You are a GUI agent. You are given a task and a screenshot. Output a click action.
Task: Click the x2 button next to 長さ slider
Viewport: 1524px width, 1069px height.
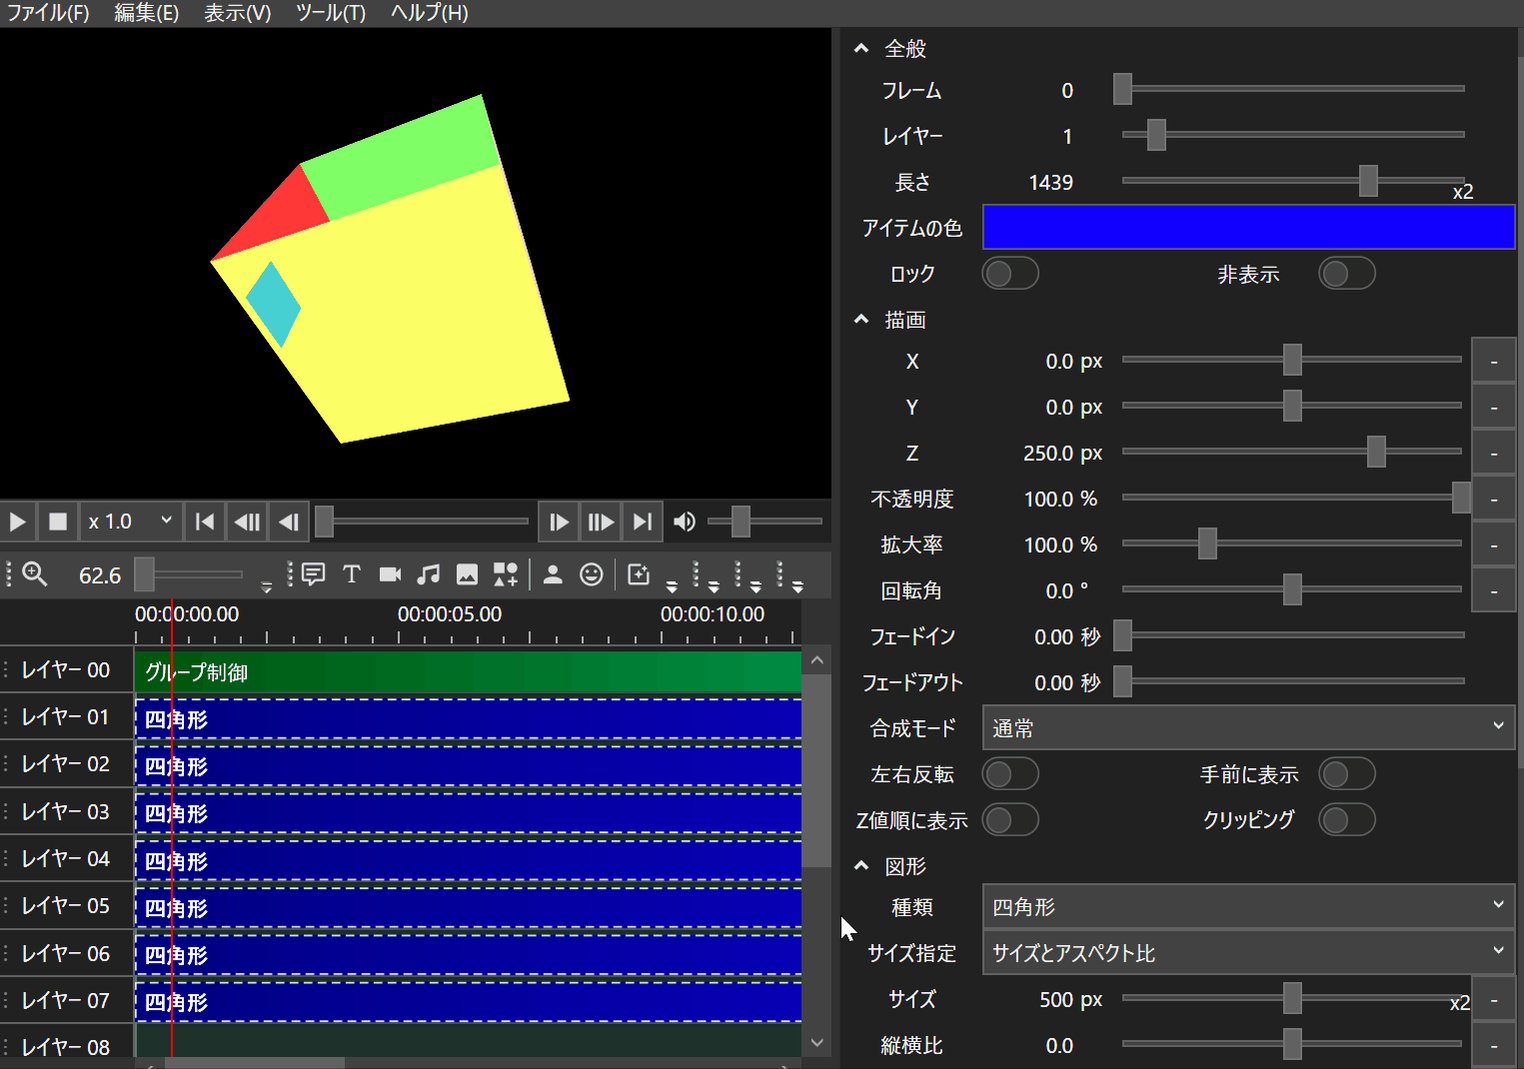(x=1463, y=192)
